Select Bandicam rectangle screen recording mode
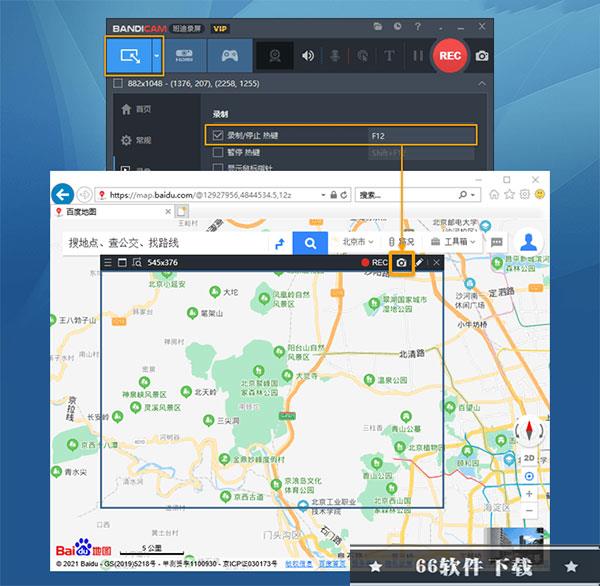Image resolution: width=600 pixels, height=586 pixels. (x=129, y=56)
